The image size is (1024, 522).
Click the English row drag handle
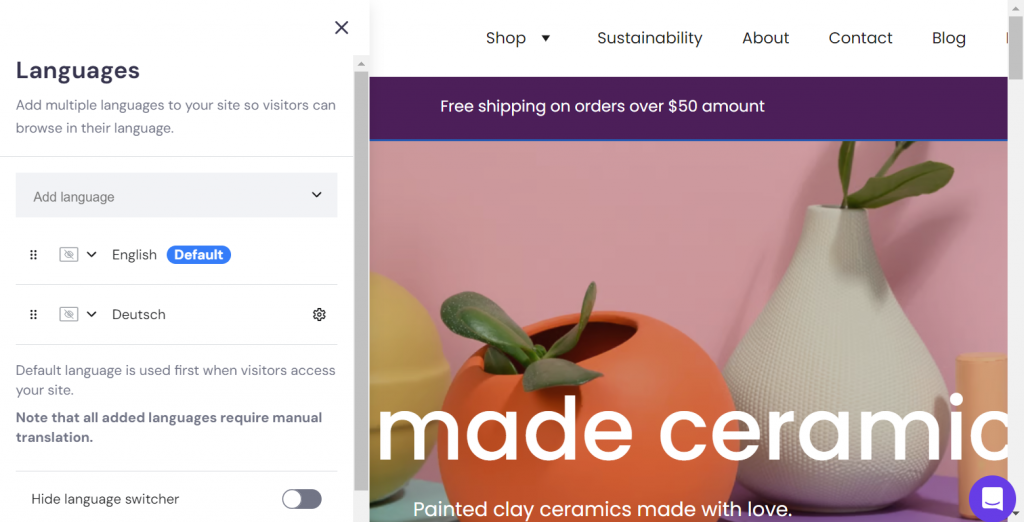point(33,255)
